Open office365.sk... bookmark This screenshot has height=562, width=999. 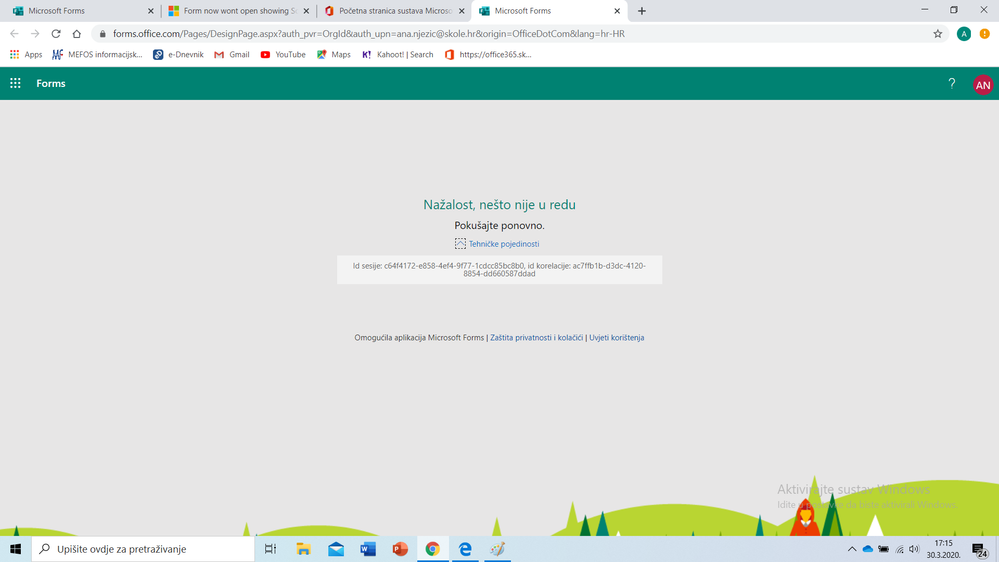(x=488, y=55)
